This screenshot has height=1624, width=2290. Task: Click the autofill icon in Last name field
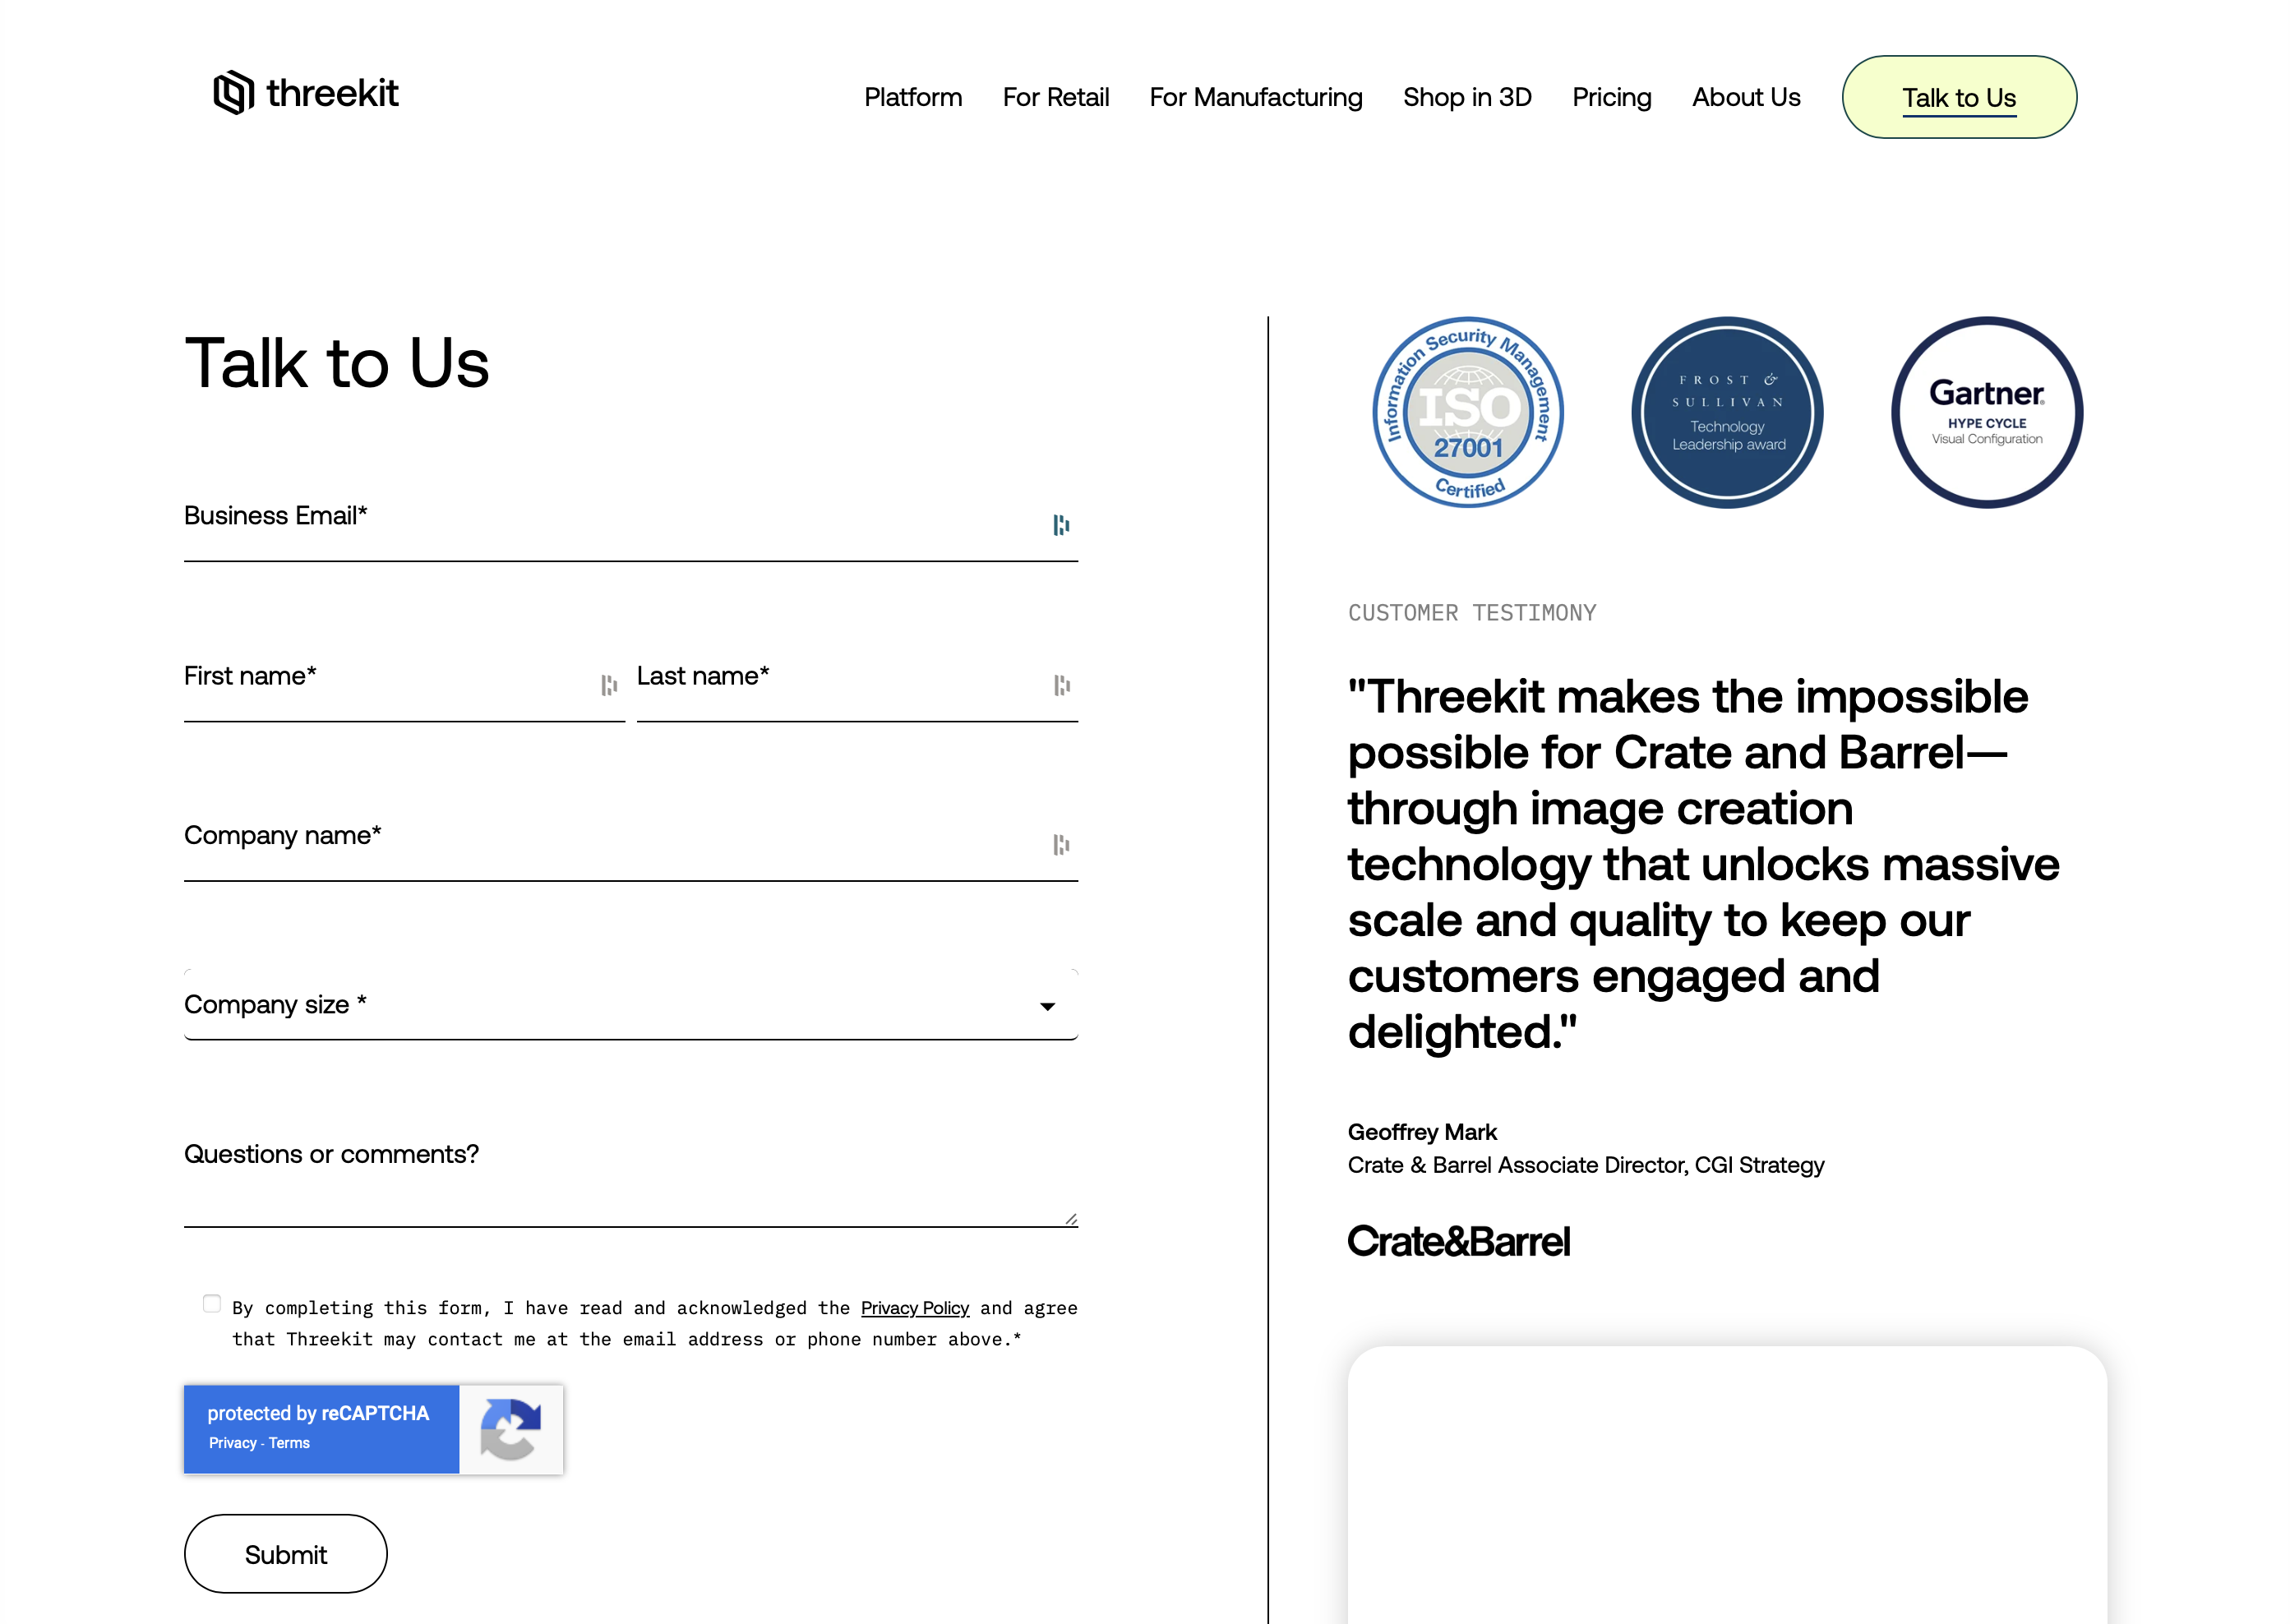pos(1061,685)
